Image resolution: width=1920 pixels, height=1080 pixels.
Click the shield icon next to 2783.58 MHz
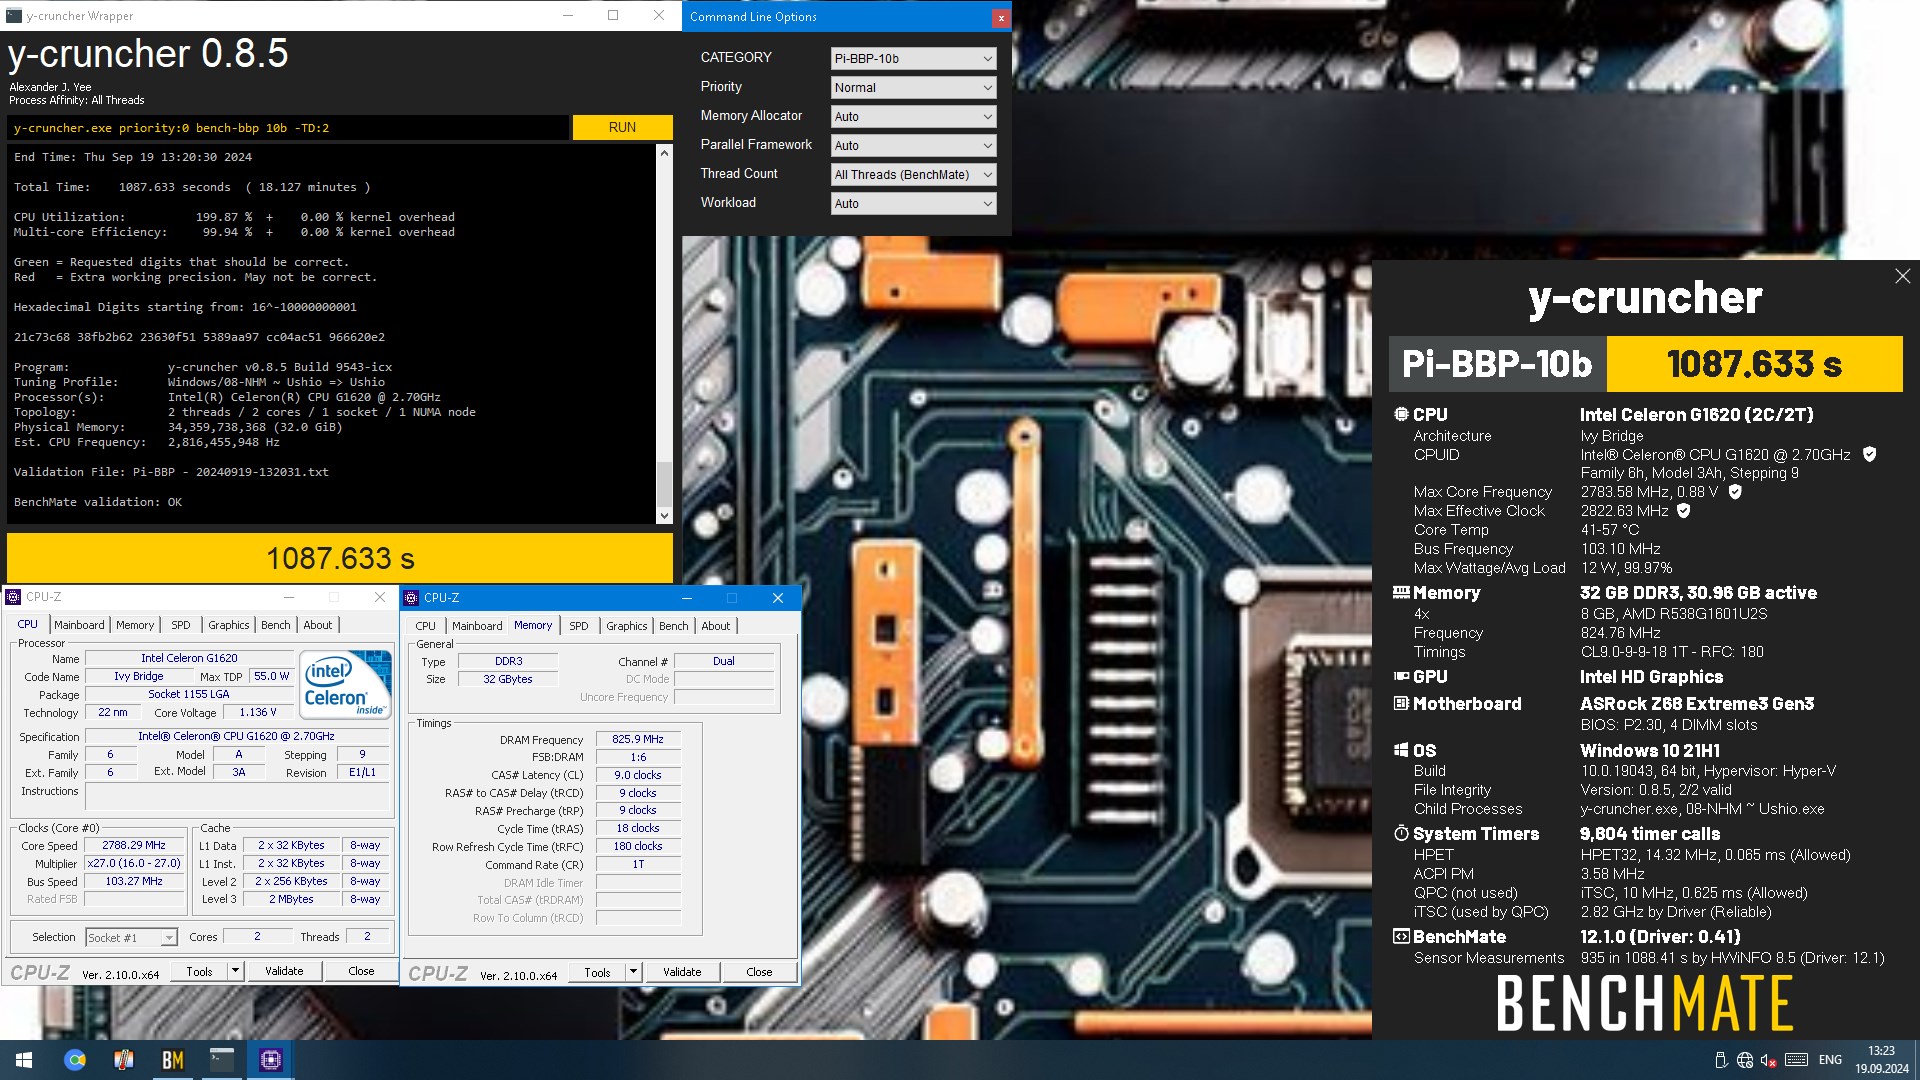click(1735, 492)
